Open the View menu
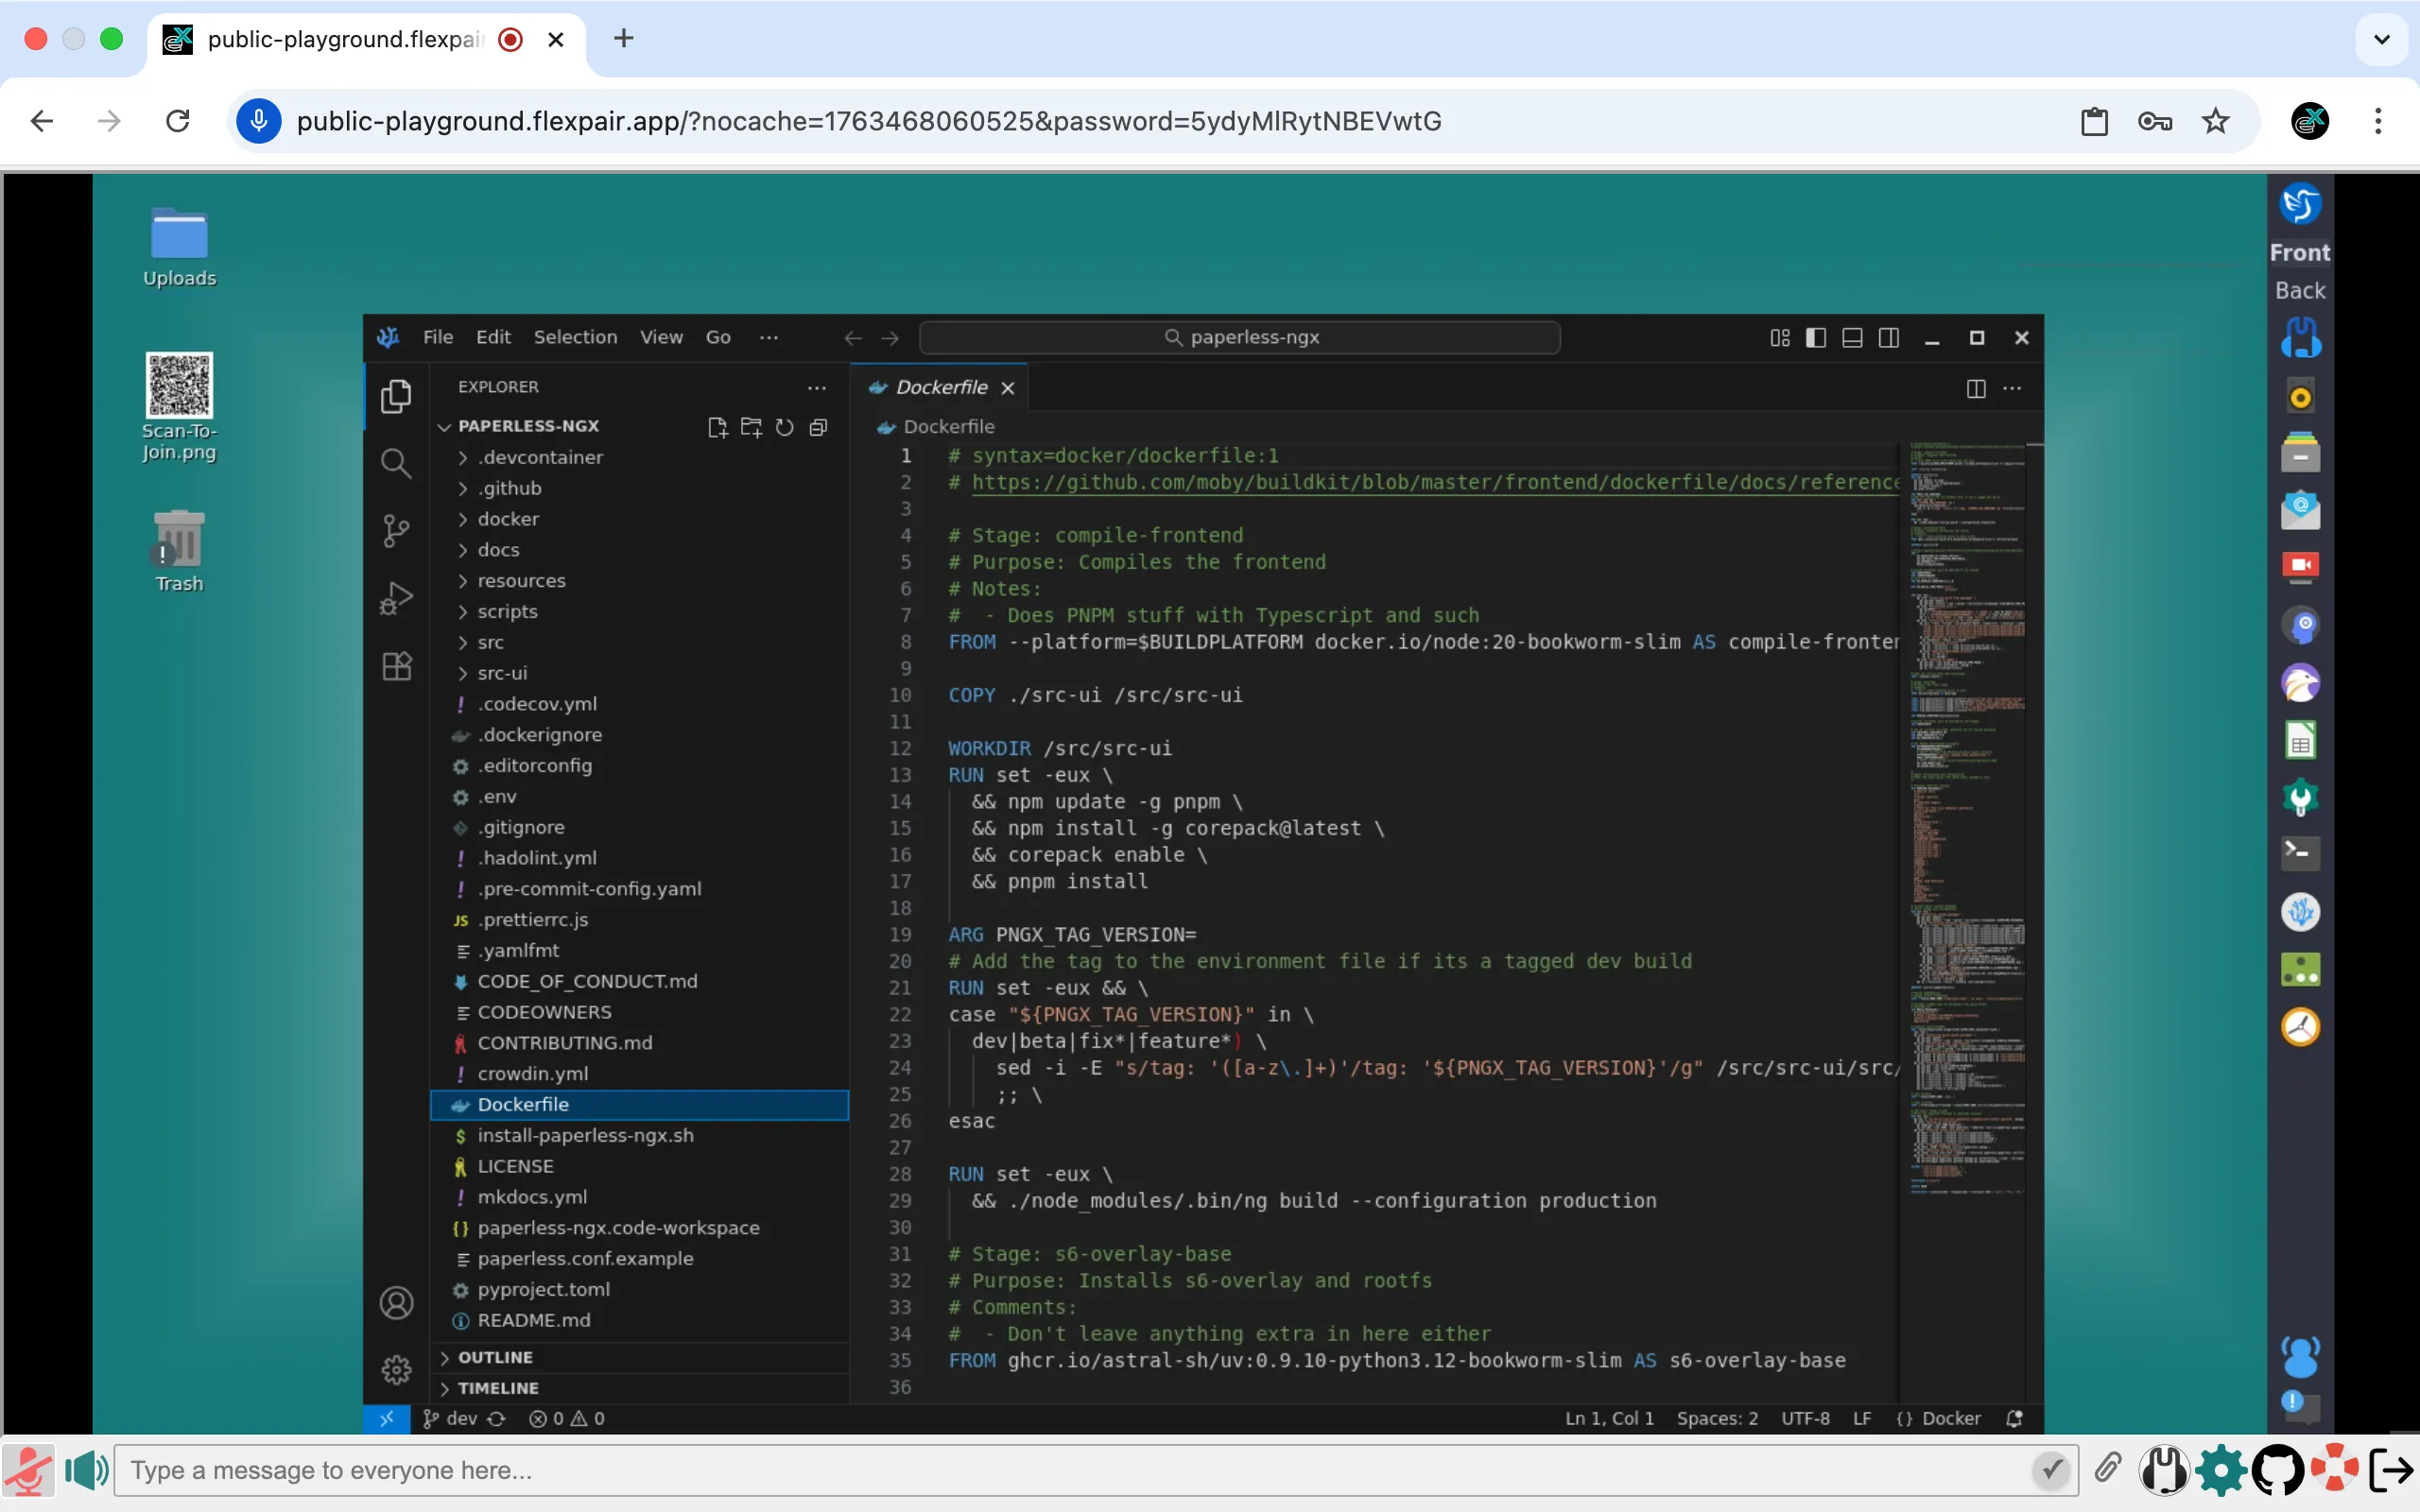 coord(661,337)
